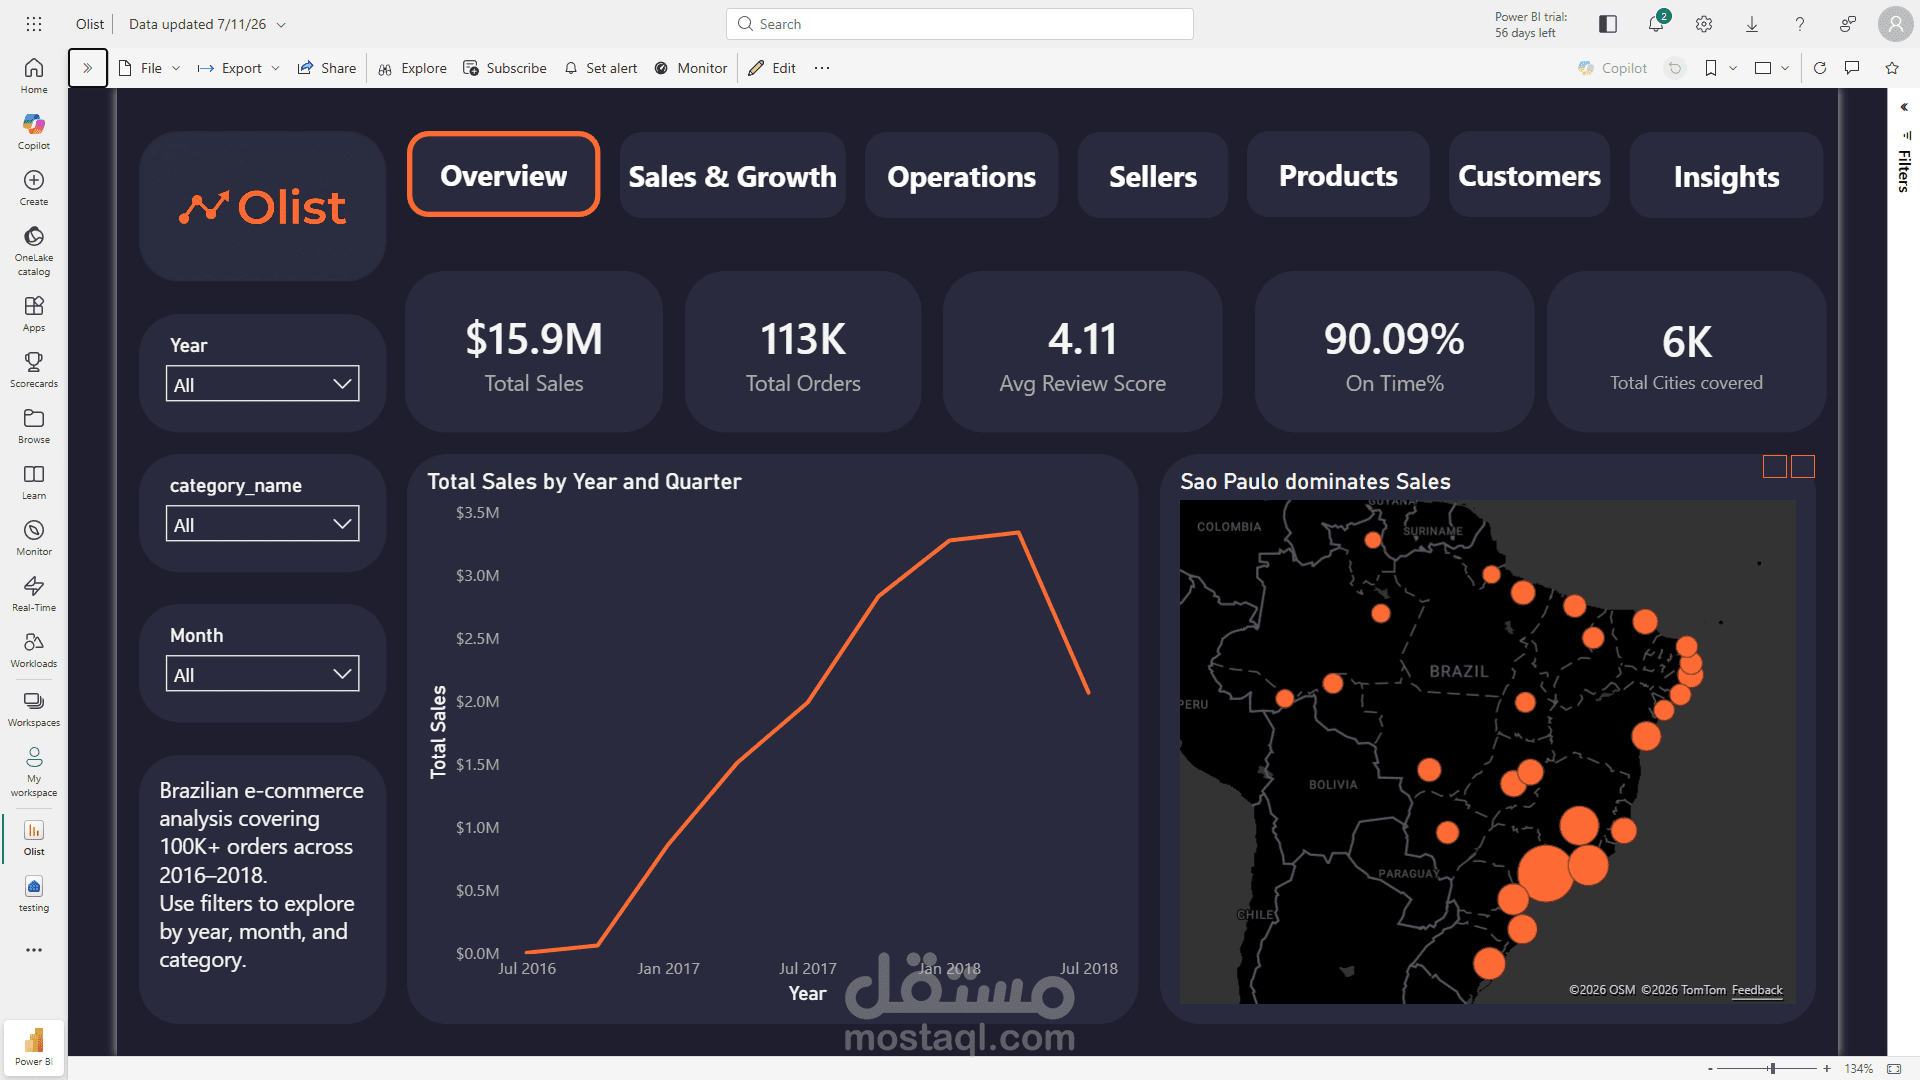Open the comments pane icon
1920x1080 pixels.
(x=1852, y=68)
